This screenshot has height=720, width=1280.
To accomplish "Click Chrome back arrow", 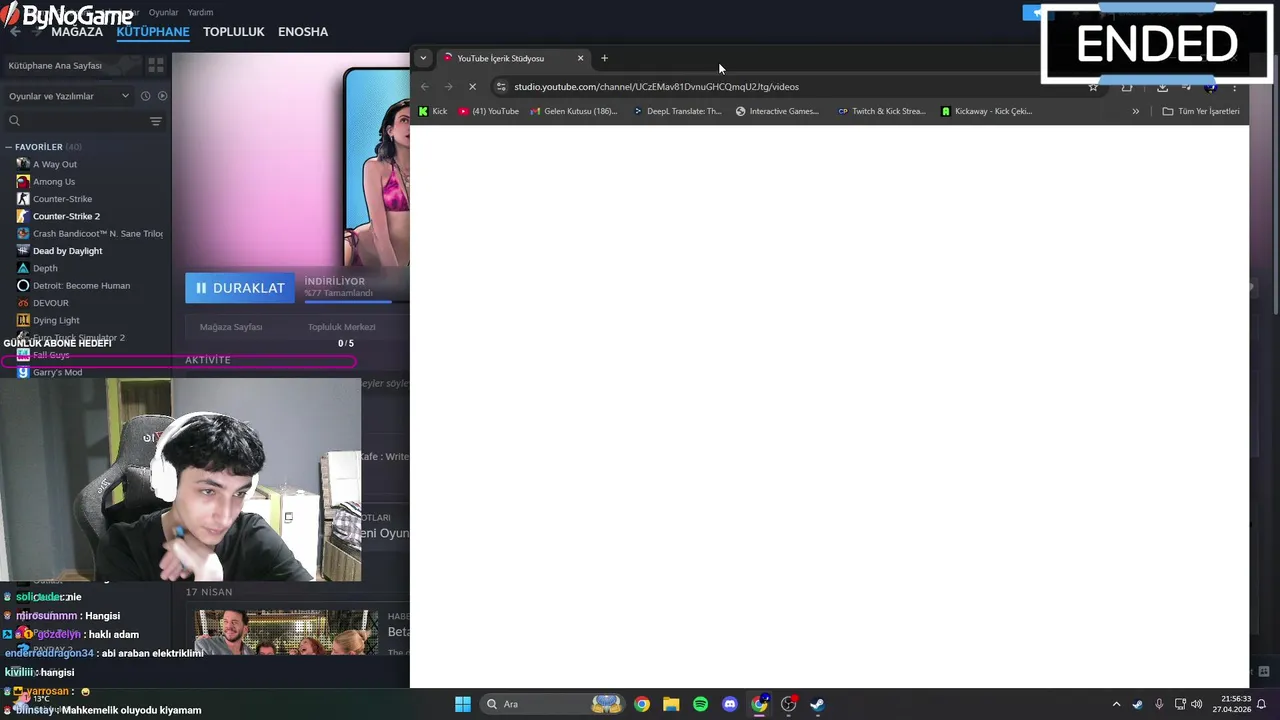I will [425, 87].
